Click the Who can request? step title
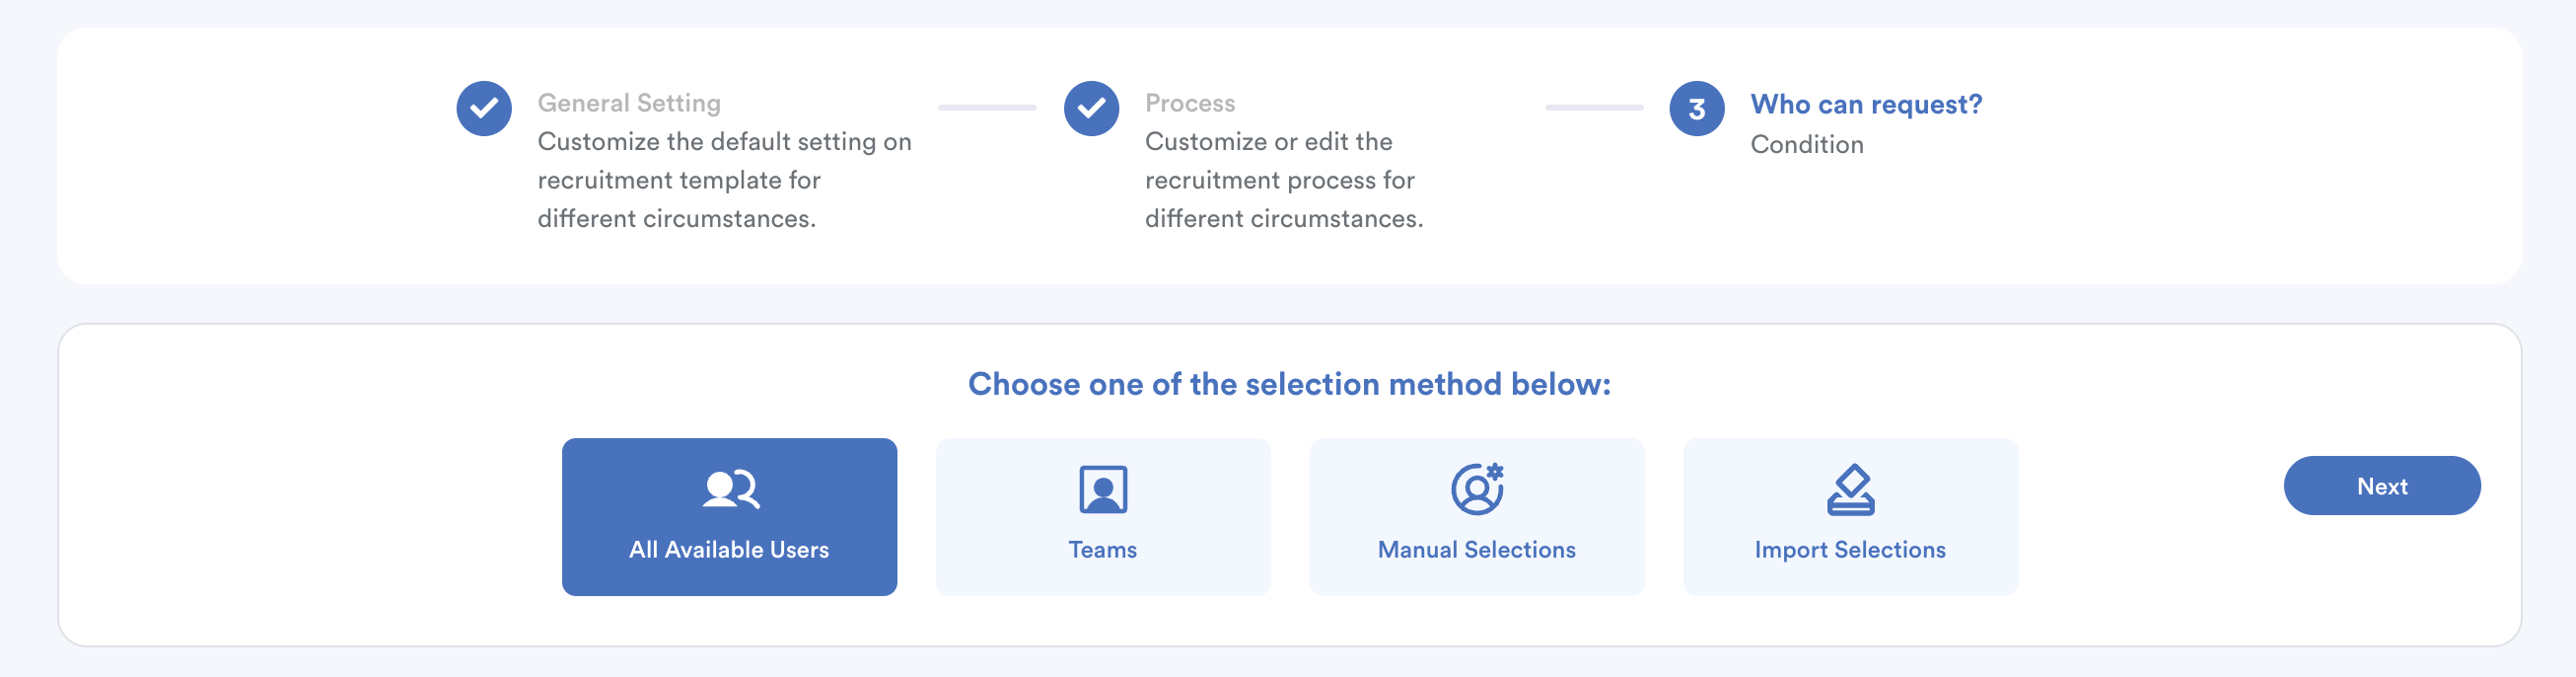The image size is (2576, 677). (x=1865, y=104)
